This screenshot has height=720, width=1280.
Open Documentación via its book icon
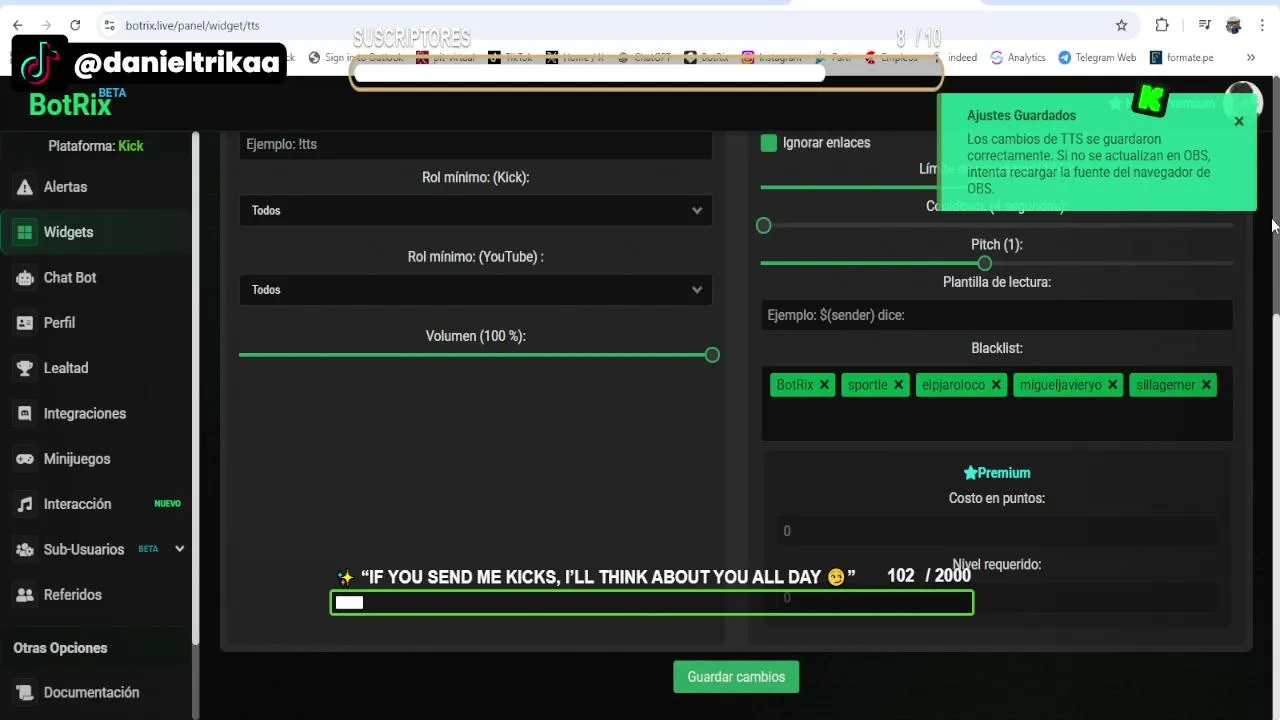[x=25, y=692]
